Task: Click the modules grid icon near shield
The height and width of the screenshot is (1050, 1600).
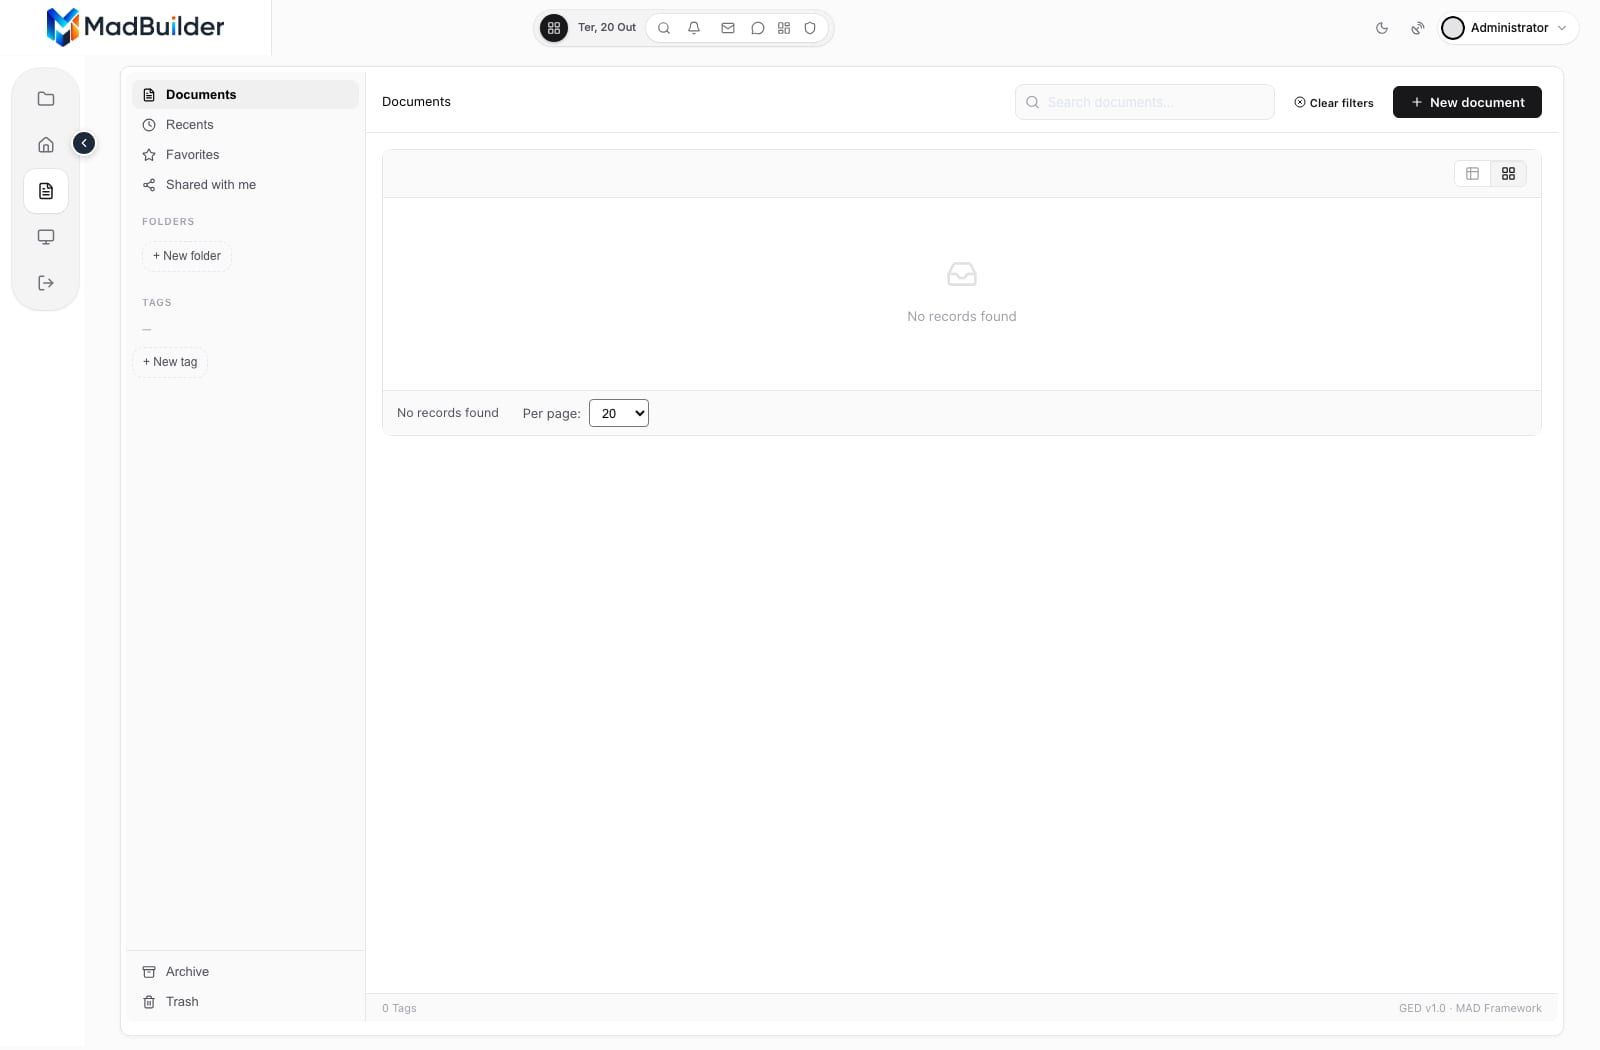Action: click(784, 28)
